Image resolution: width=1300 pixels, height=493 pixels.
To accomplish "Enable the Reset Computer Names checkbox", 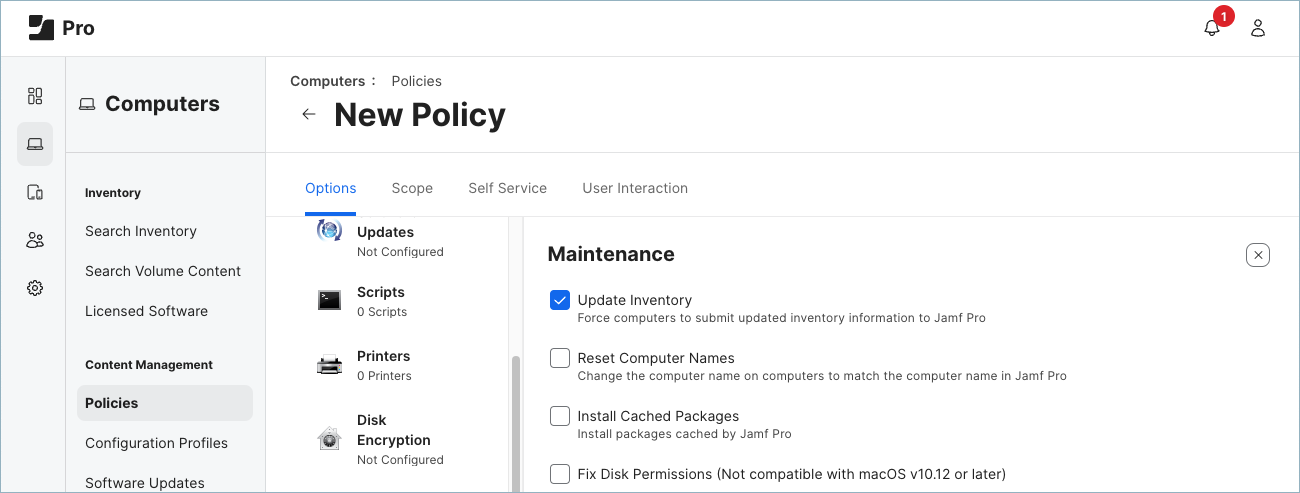I will click(560, 358).
